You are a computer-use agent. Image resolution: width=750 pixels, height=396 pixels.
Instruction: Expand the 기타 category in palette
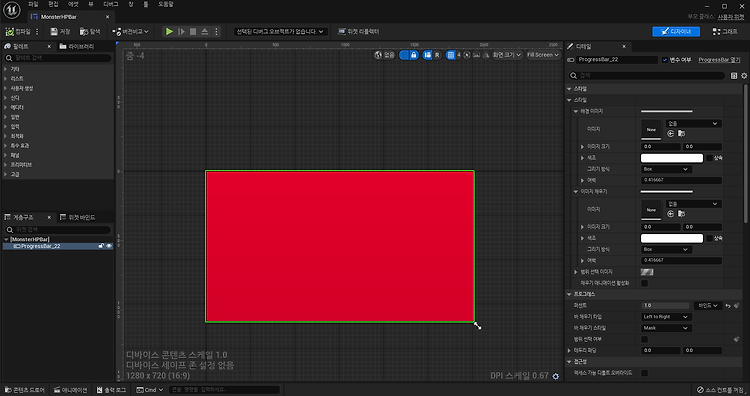(x=6, y=69)
